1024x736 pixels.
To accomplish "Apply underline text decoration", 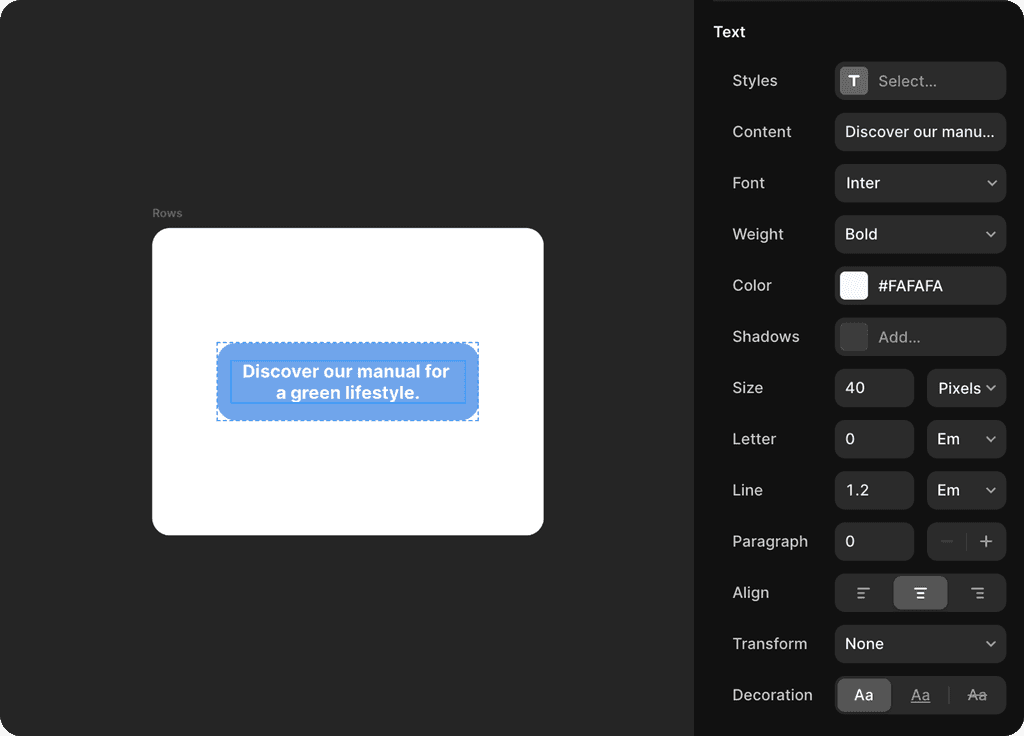I will pyautogui.click(x=919, y=694).
